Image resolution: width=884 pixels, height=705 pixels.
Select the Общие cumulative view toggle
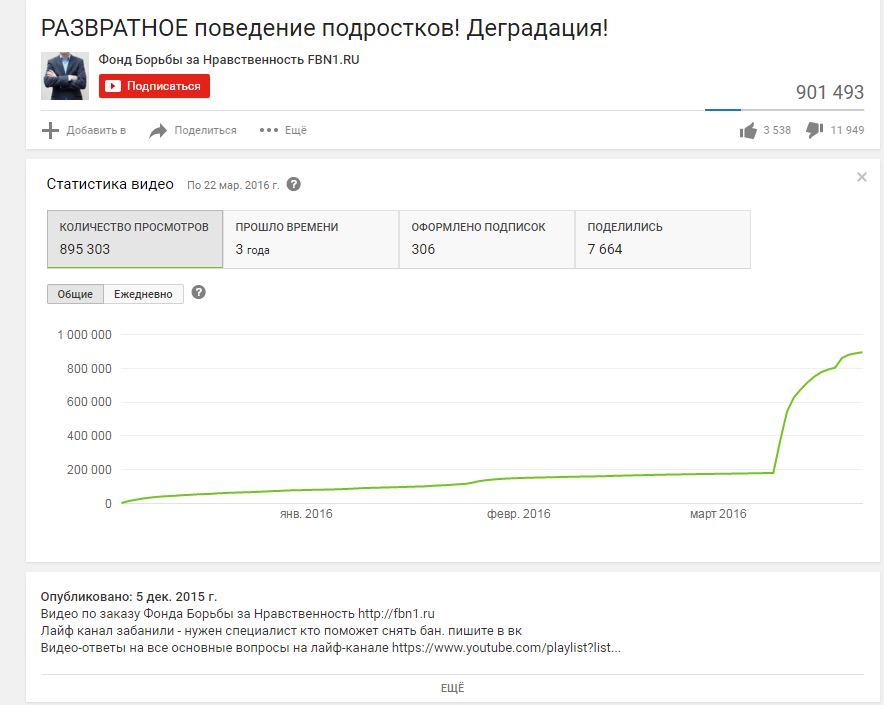pos(76,294)
